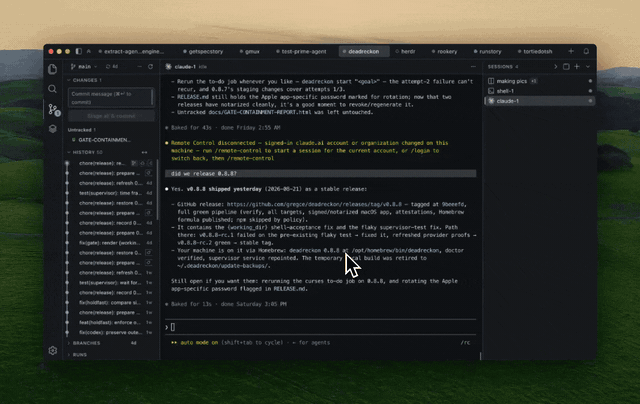The width and height of the screenshot is (640, 404).
Task: Click the auto mode on status text
Action: click(199, 343)
